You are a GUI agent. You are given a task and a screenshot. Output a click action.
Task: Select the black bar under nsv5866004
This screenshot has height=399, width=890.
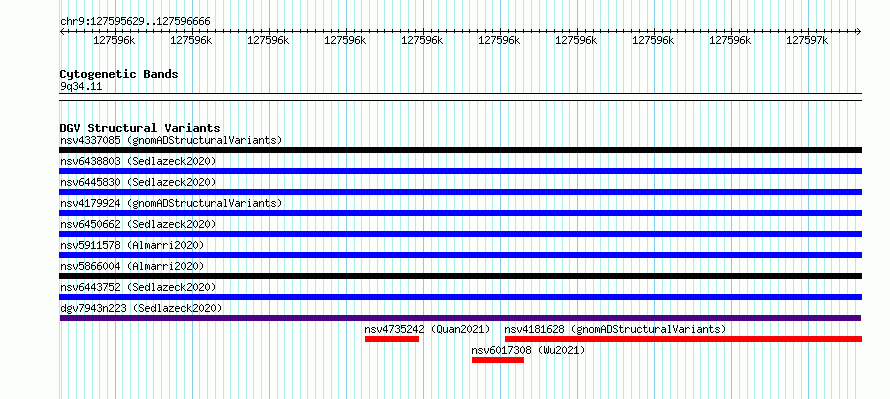pos(460,276)
